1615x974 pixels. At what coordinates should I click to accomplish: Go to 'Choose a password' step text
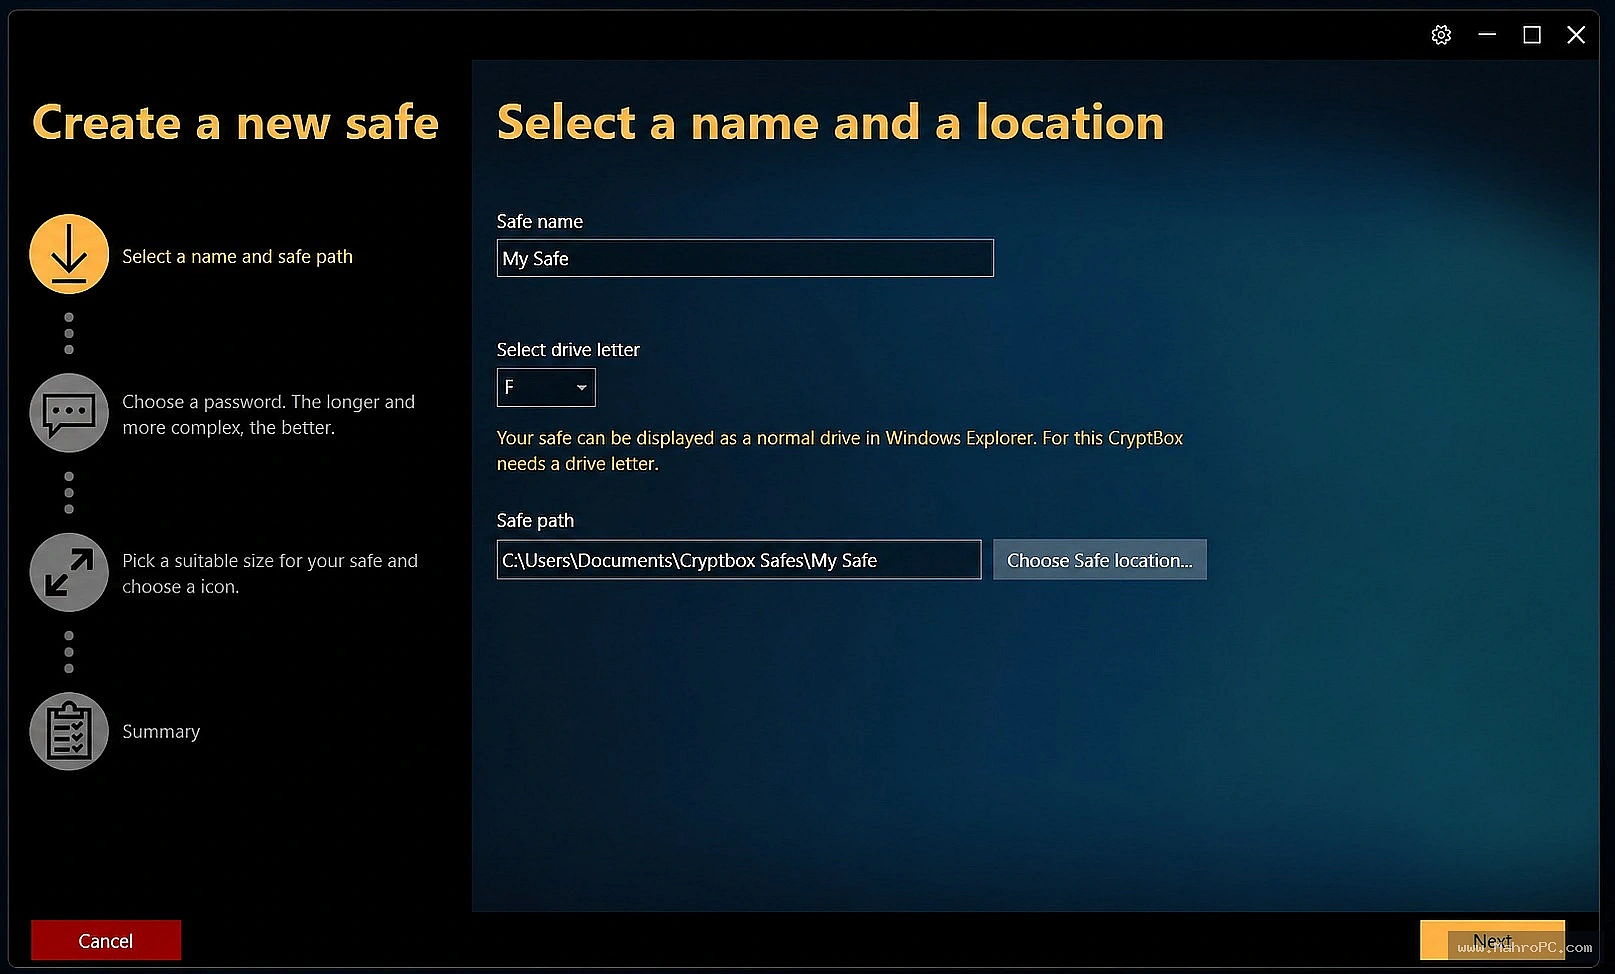(268, 414)
